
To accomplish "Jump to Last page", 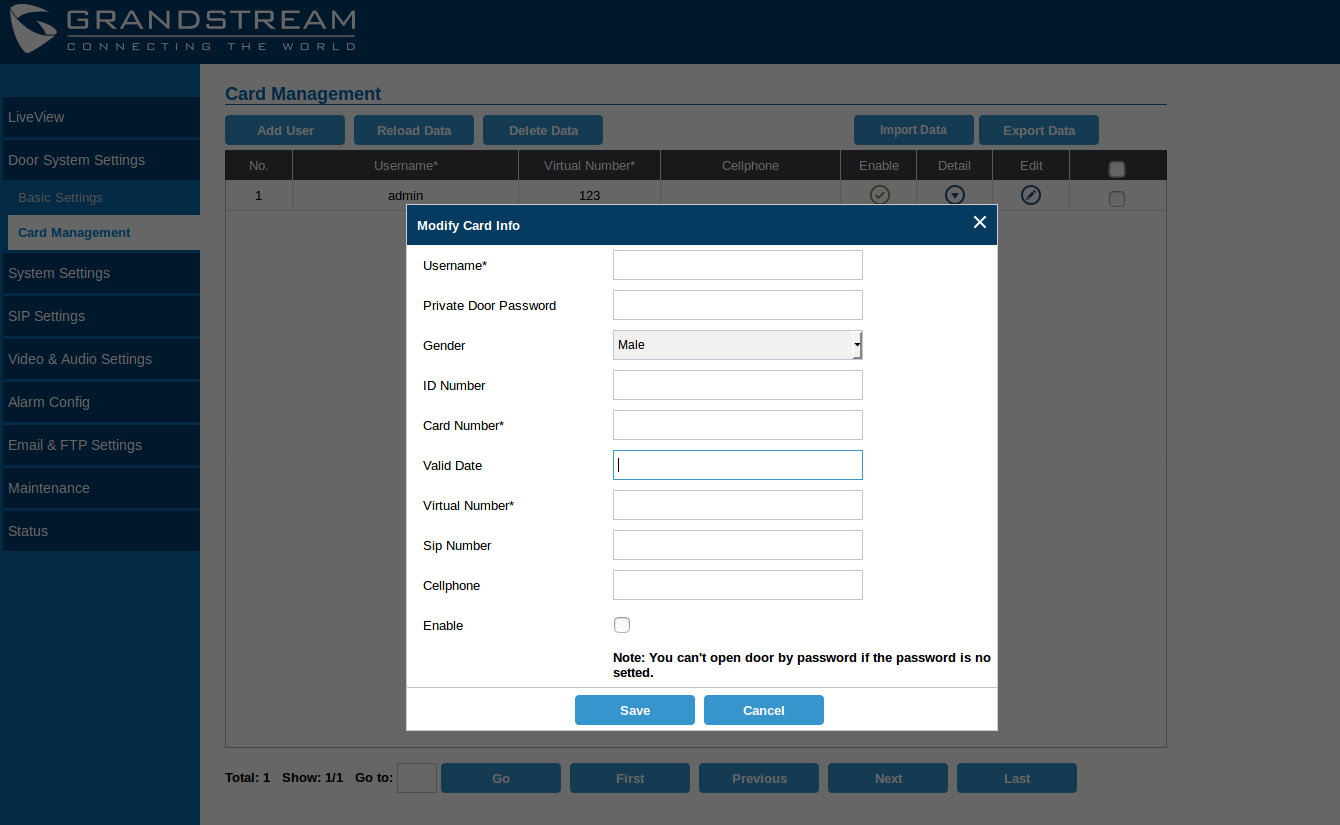I will [x=1017, y=778].
